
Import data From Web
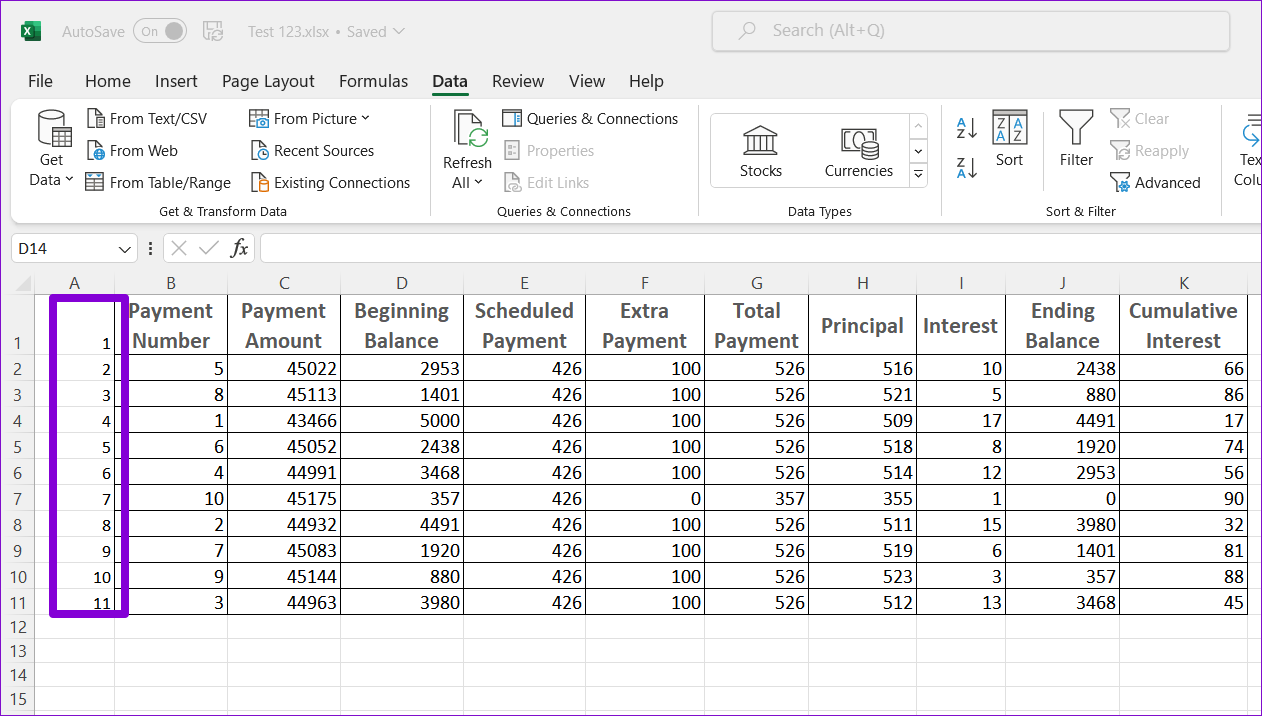point(132,151)
